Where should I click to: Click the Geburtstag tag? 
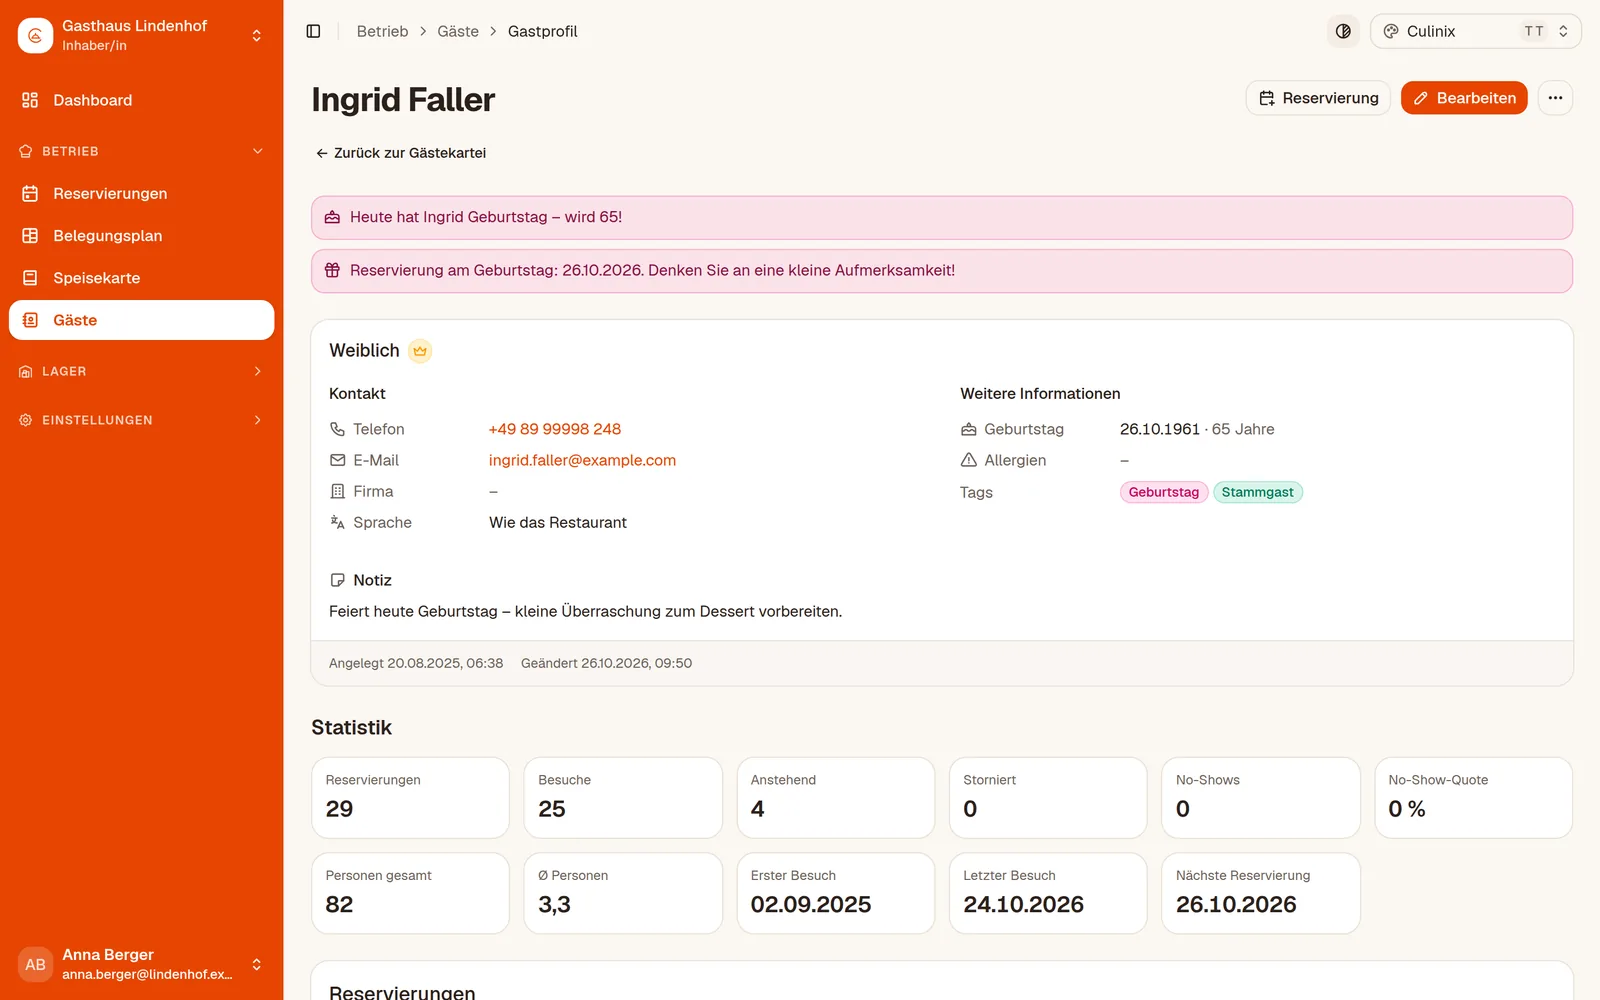pyautogui.click(x=1164, y=492)
